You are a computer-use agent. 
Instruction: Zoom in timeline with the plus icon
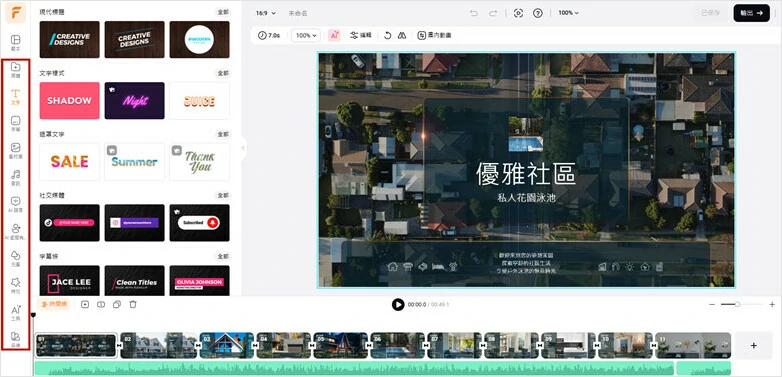[772, 304]
